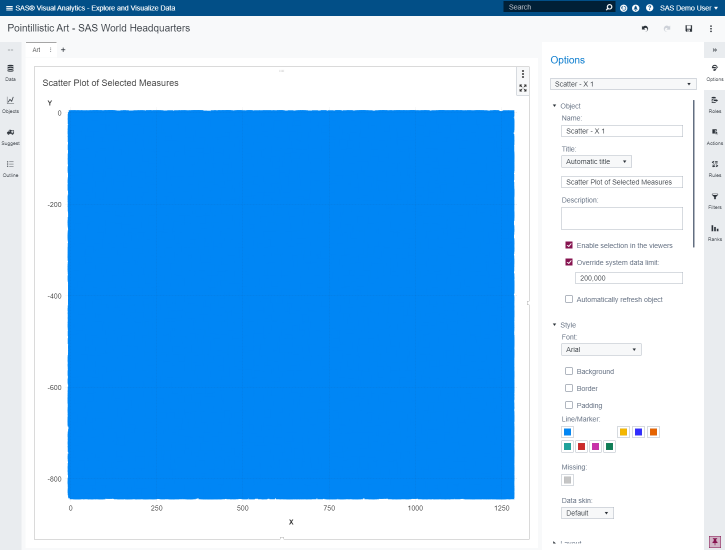Open the Objects pane
This screenshot has height=550, width=725.
(x=10, y=104)
